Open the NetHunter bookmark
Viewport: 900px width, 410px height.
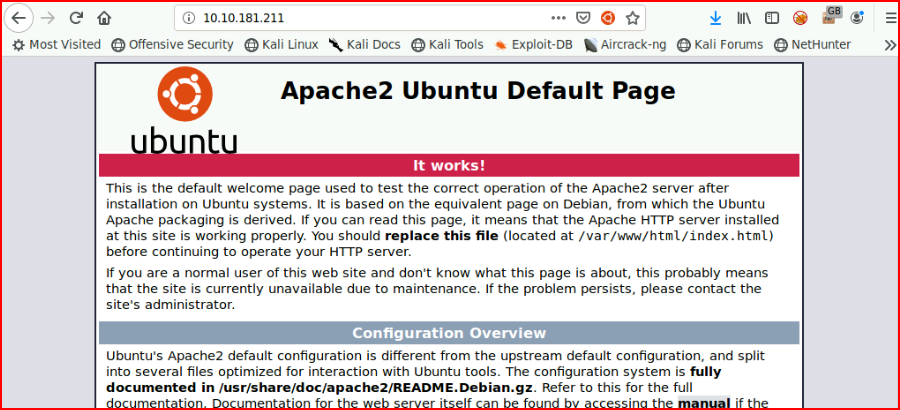[x=812, y=44]
